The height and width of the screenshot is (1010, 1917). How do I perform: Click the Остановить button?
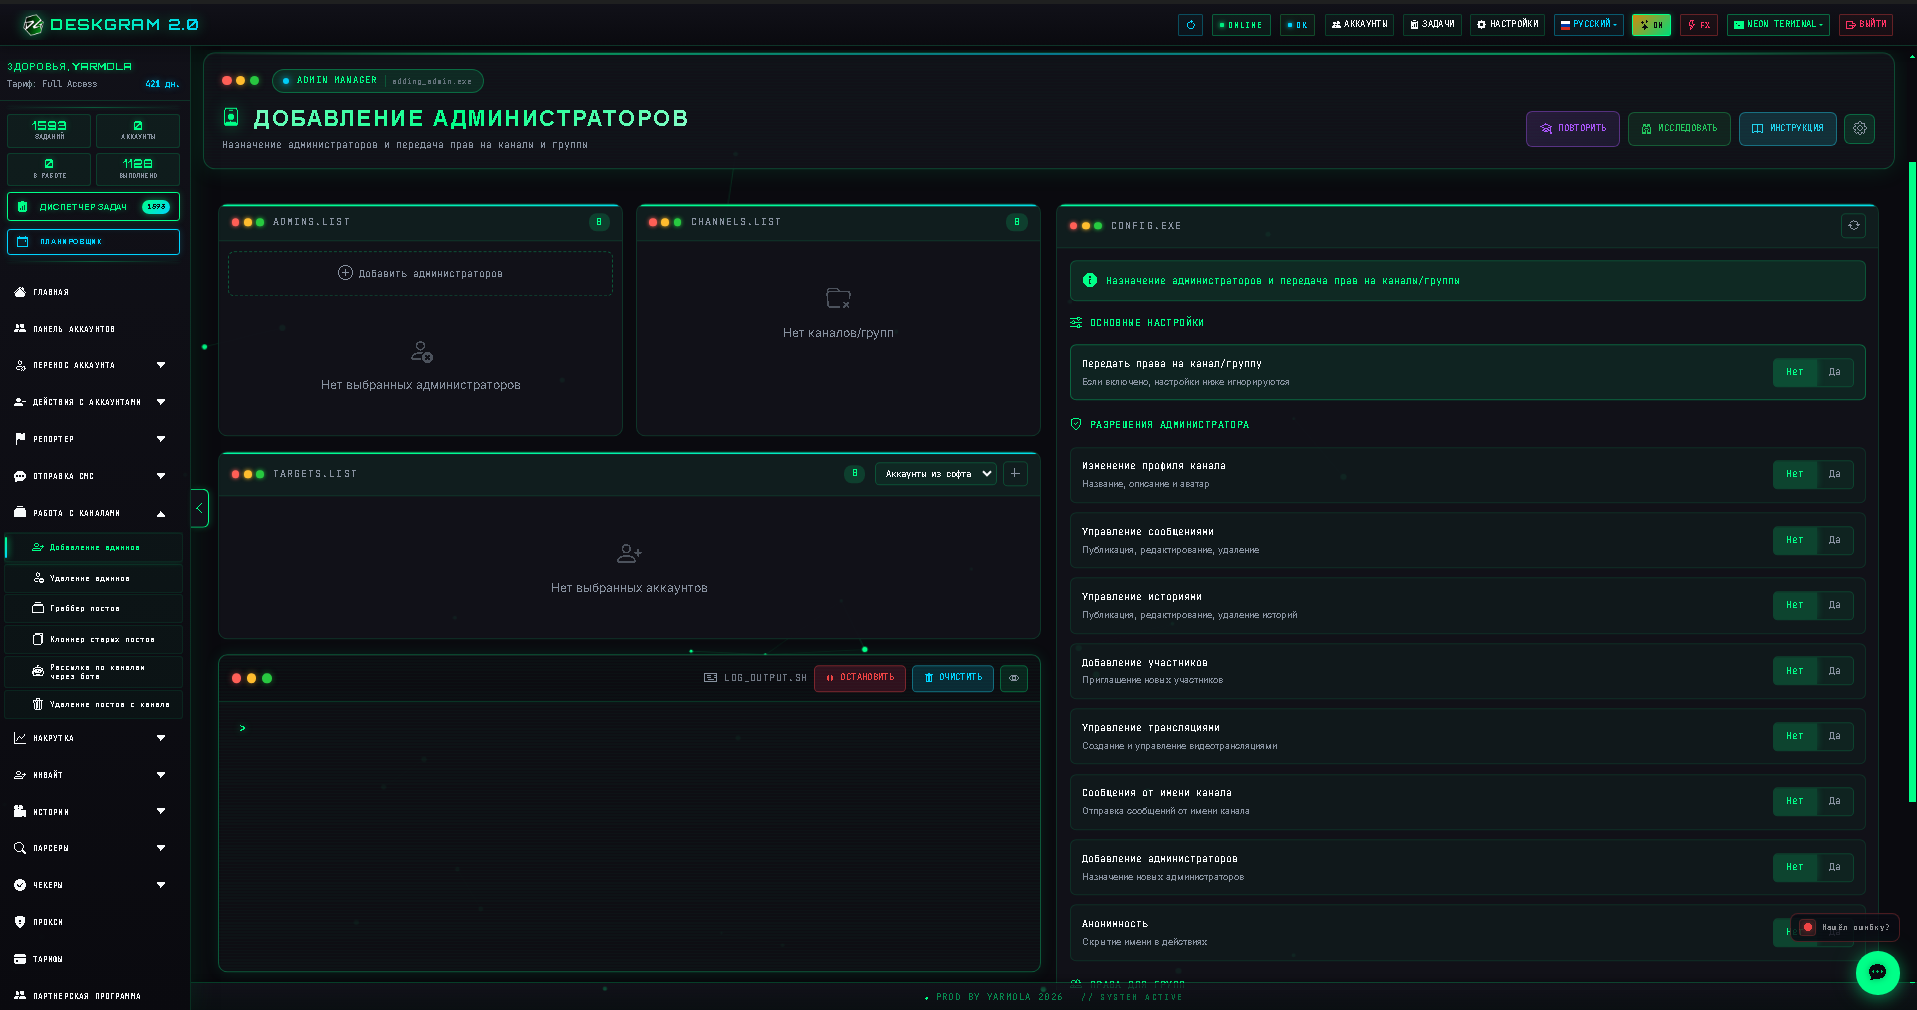pos(860,678)
